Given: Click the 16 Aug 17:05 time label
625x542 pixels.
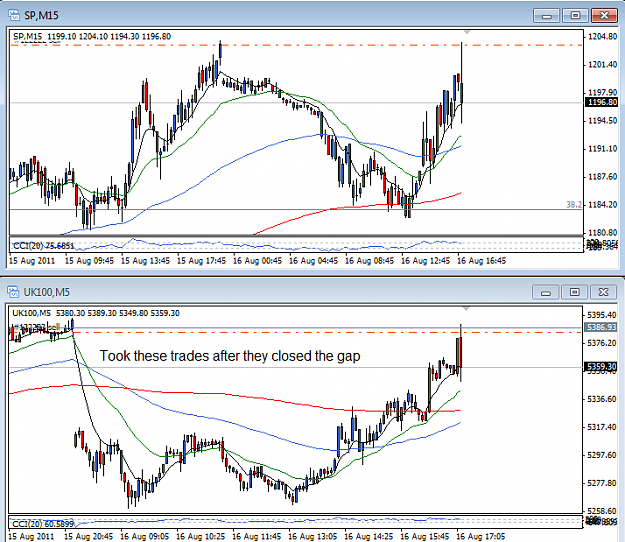Looking at the screenshot, I should [x=481, y=537].
